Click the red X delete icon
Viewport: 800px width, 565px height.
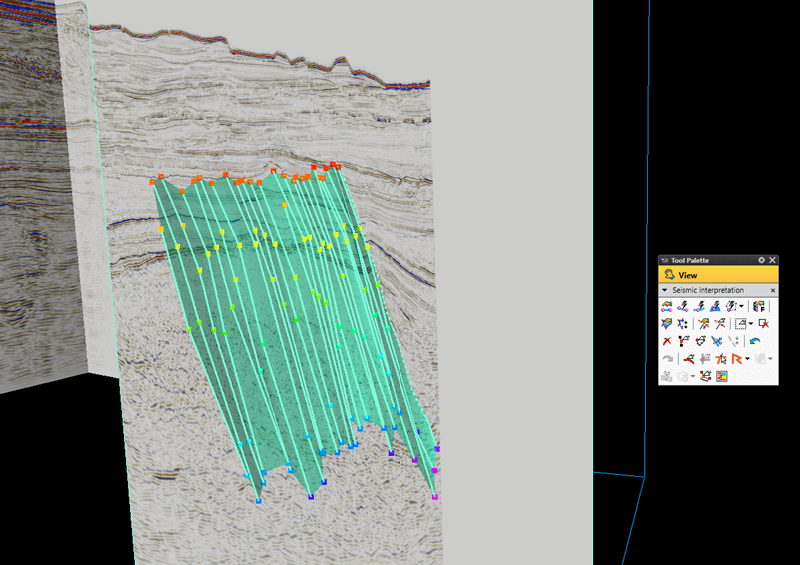click(666, 341)
